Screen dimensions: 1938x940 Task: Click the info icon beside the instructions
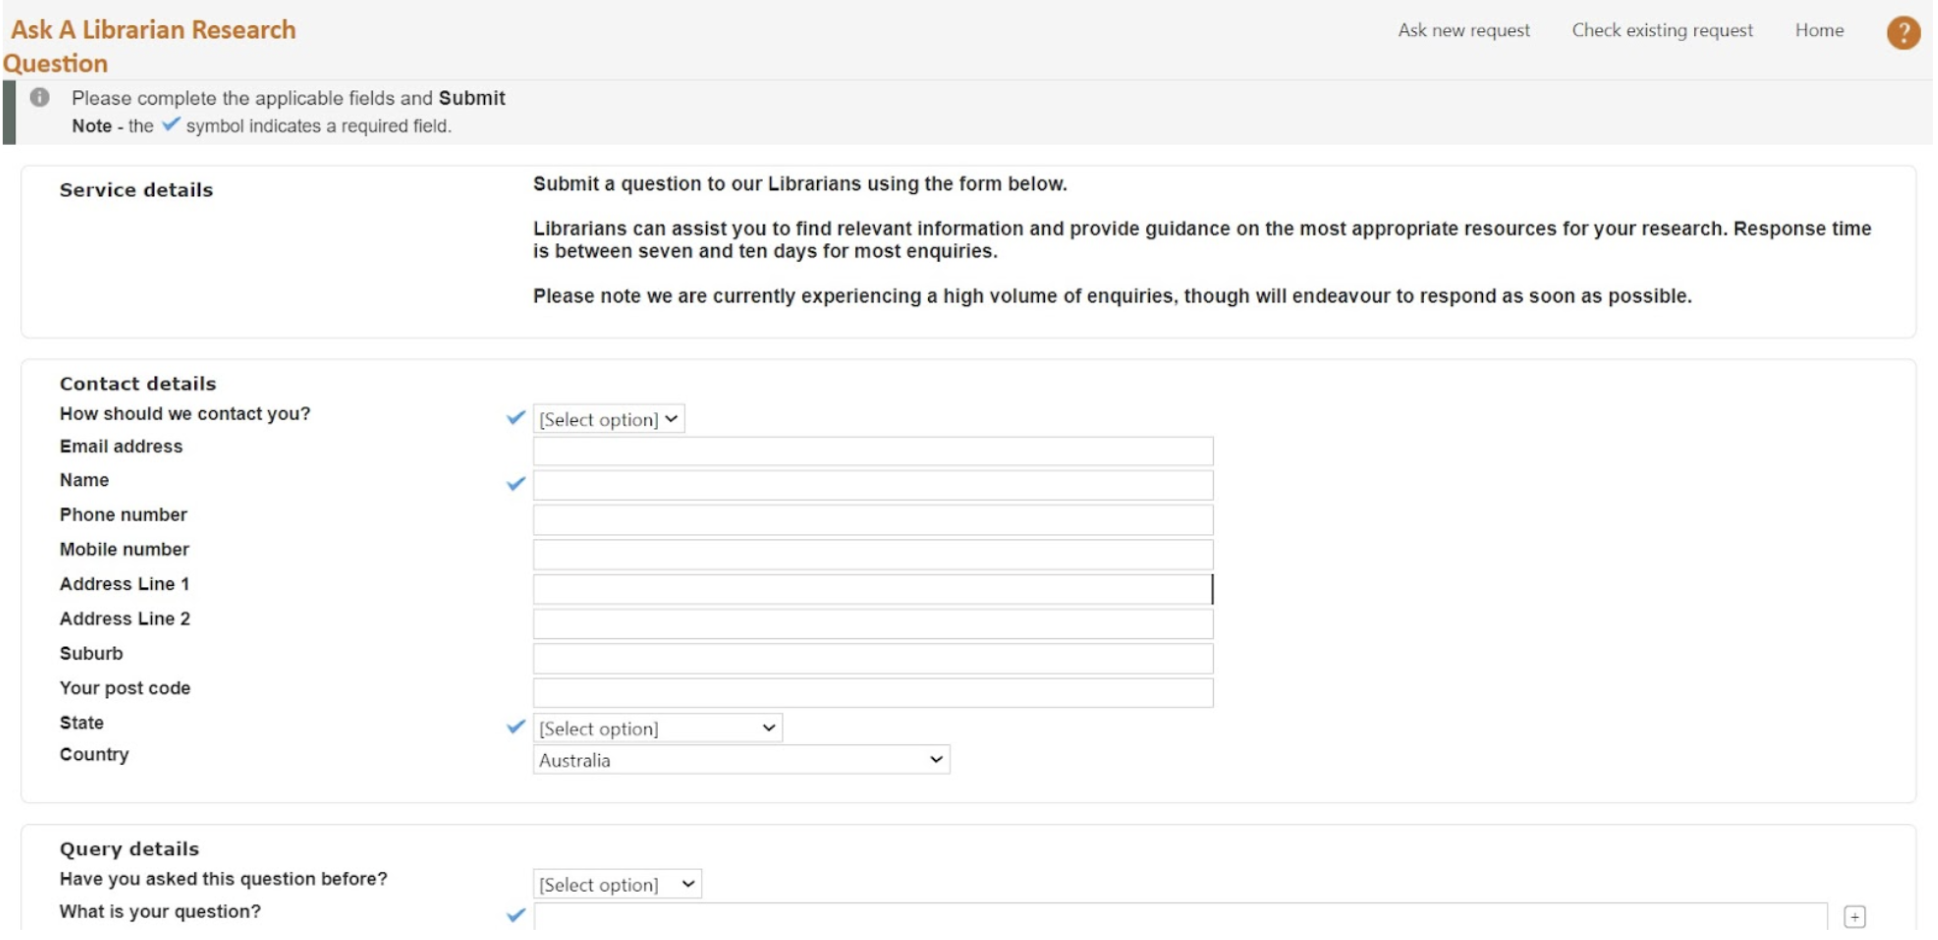click(x=42, y=97)
